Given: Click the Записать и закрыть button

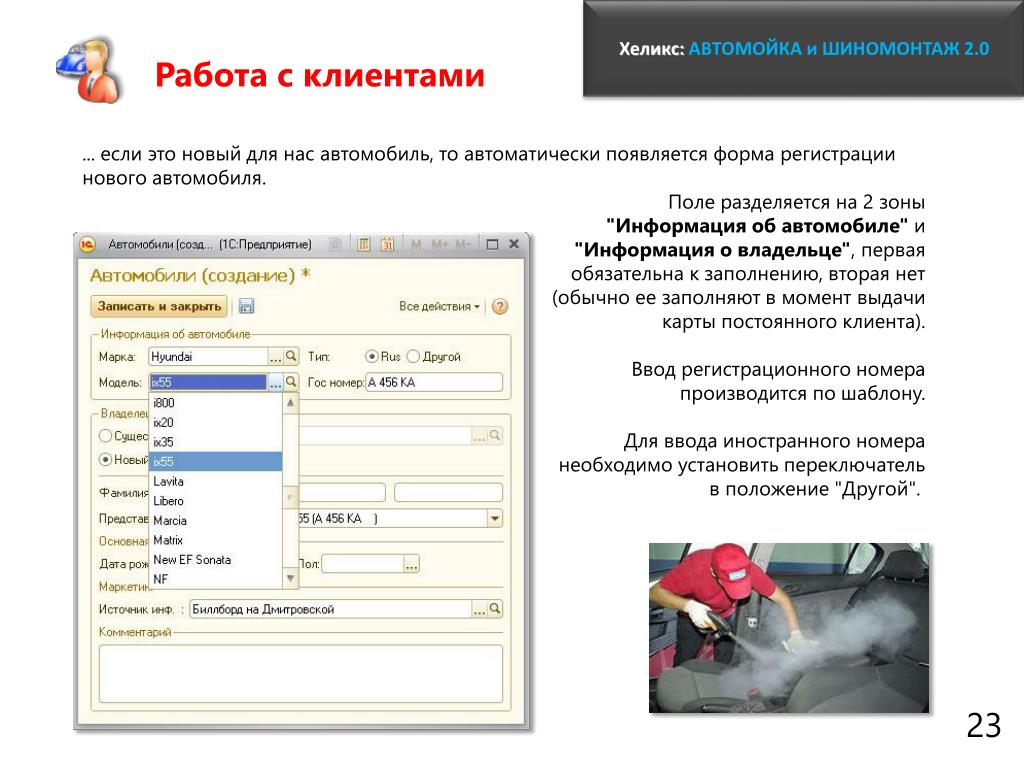Looking at the screenshot, I should pos(159,306).
